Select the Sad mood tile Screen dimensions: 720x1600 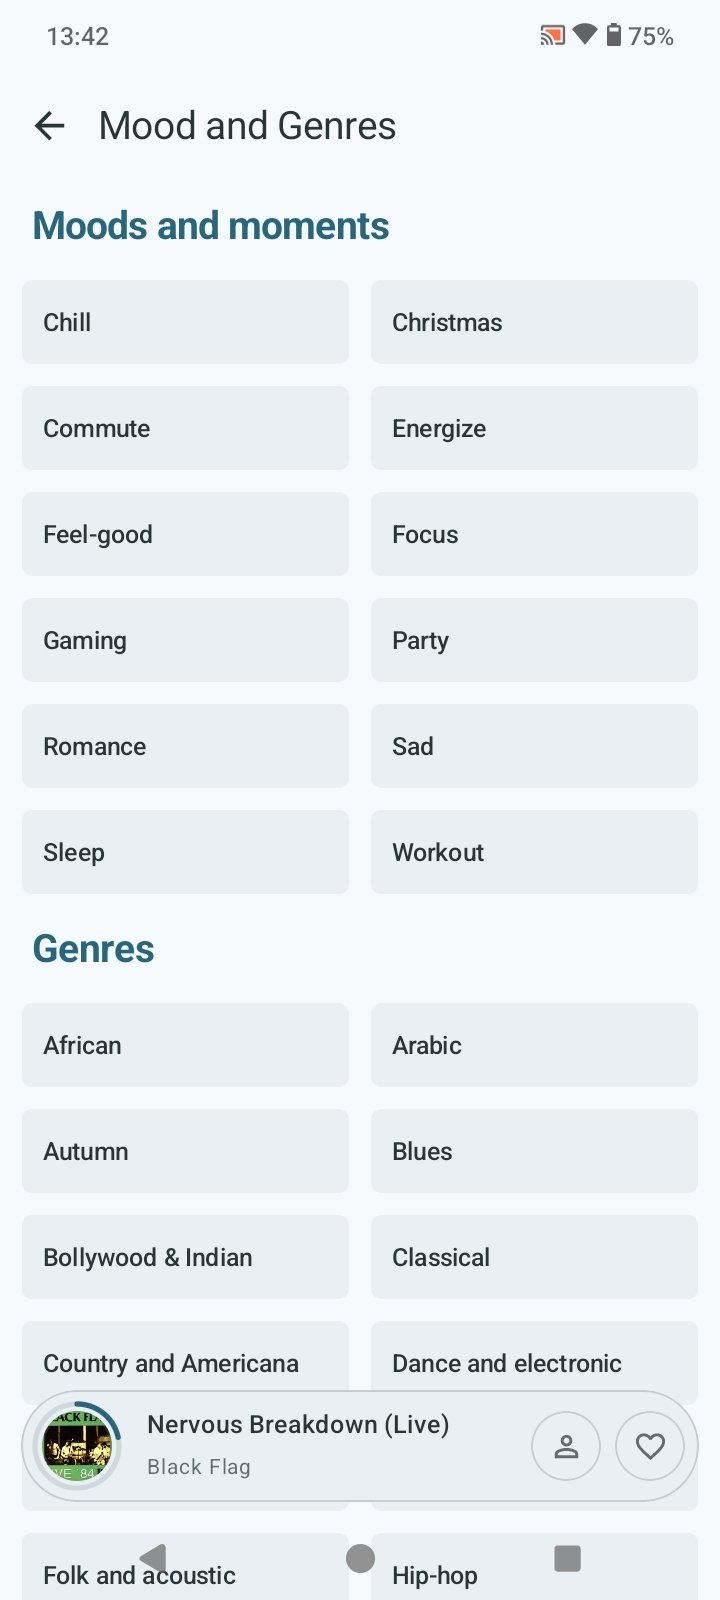pyautogui.click(x=534, y=746)
